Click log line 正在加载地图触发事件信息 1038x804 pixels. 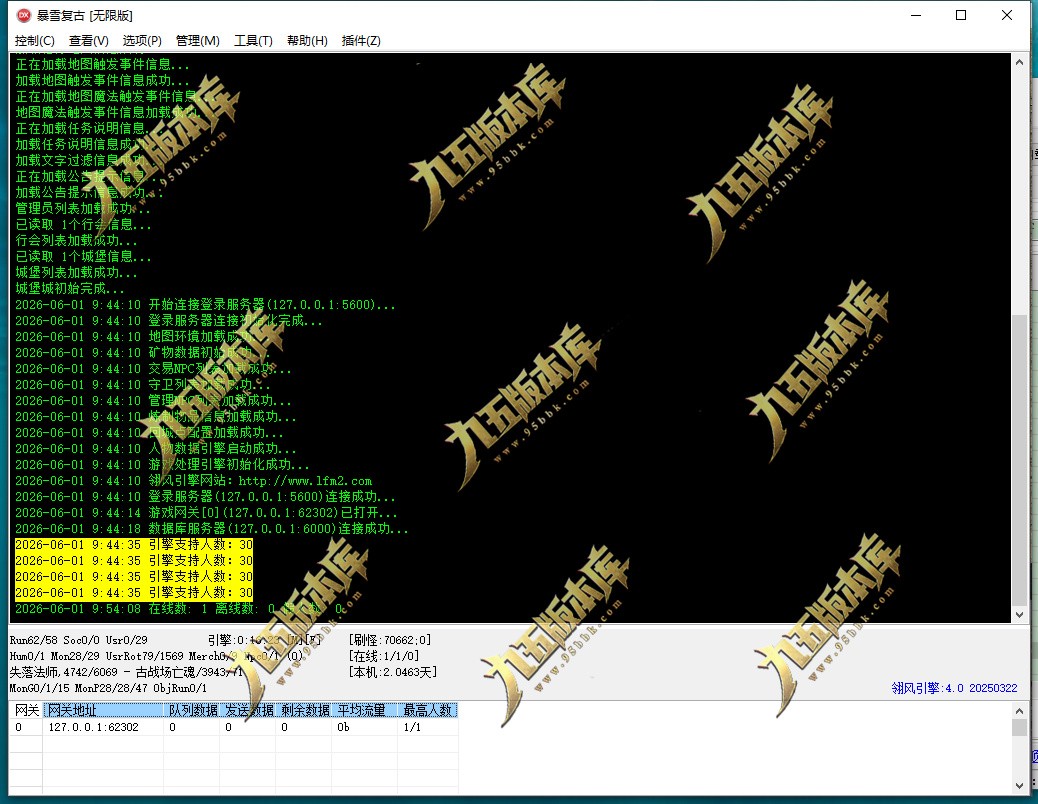coord(102,64)
